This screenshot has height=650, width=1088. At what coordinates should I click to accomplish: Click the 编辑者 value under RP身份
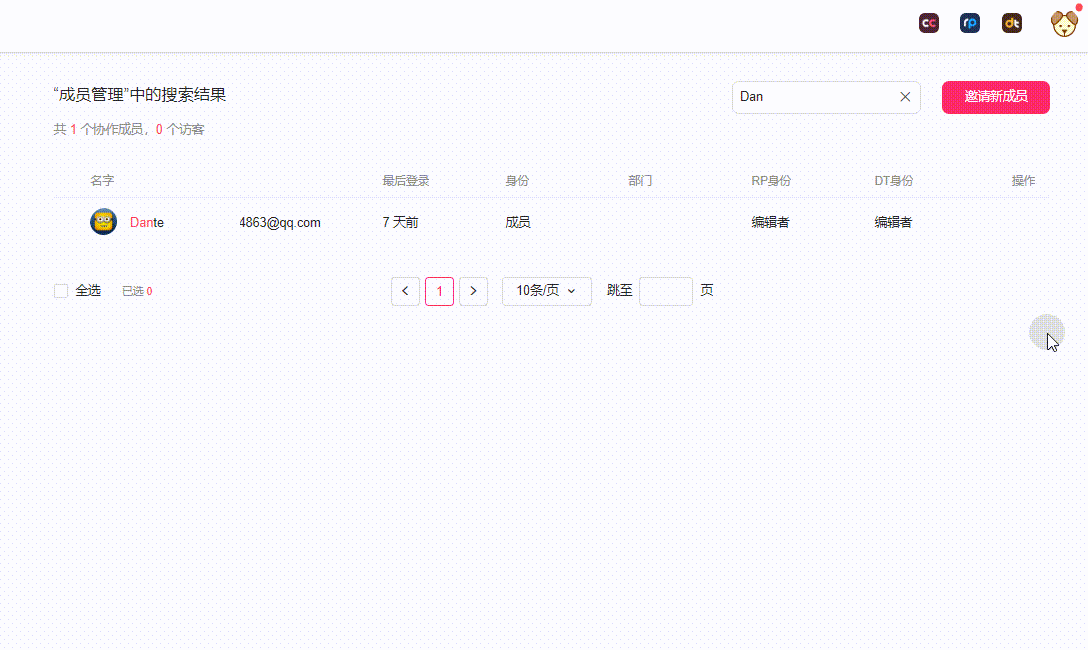770,223
